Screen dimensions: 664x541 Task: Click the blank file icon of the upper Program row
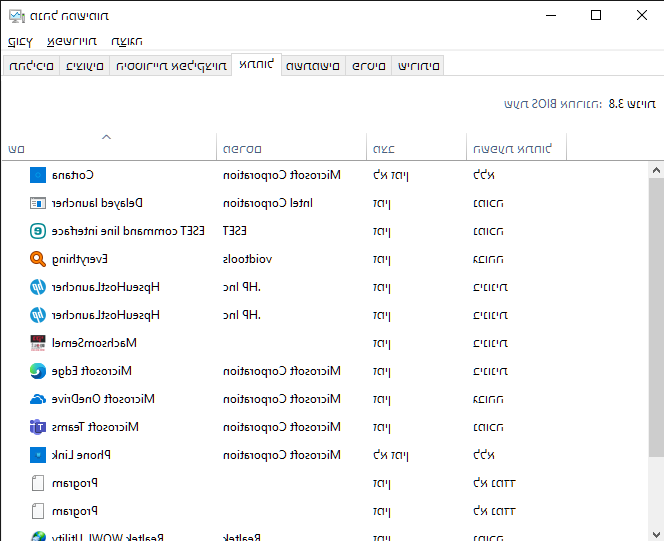coord(38,483)
